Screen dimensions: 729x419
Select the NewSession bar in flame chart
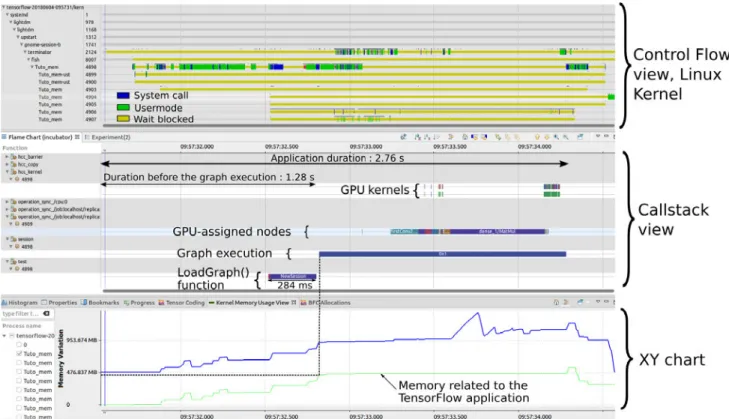292,277
